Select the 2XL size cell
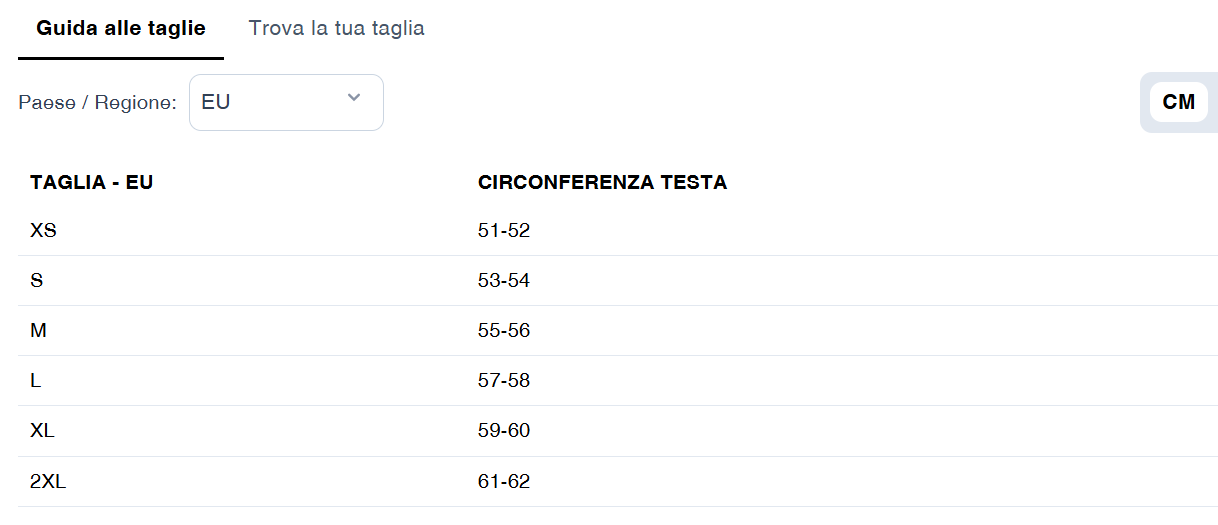The width and height of the screenshot is (1218, 525). tap(48, 481)
